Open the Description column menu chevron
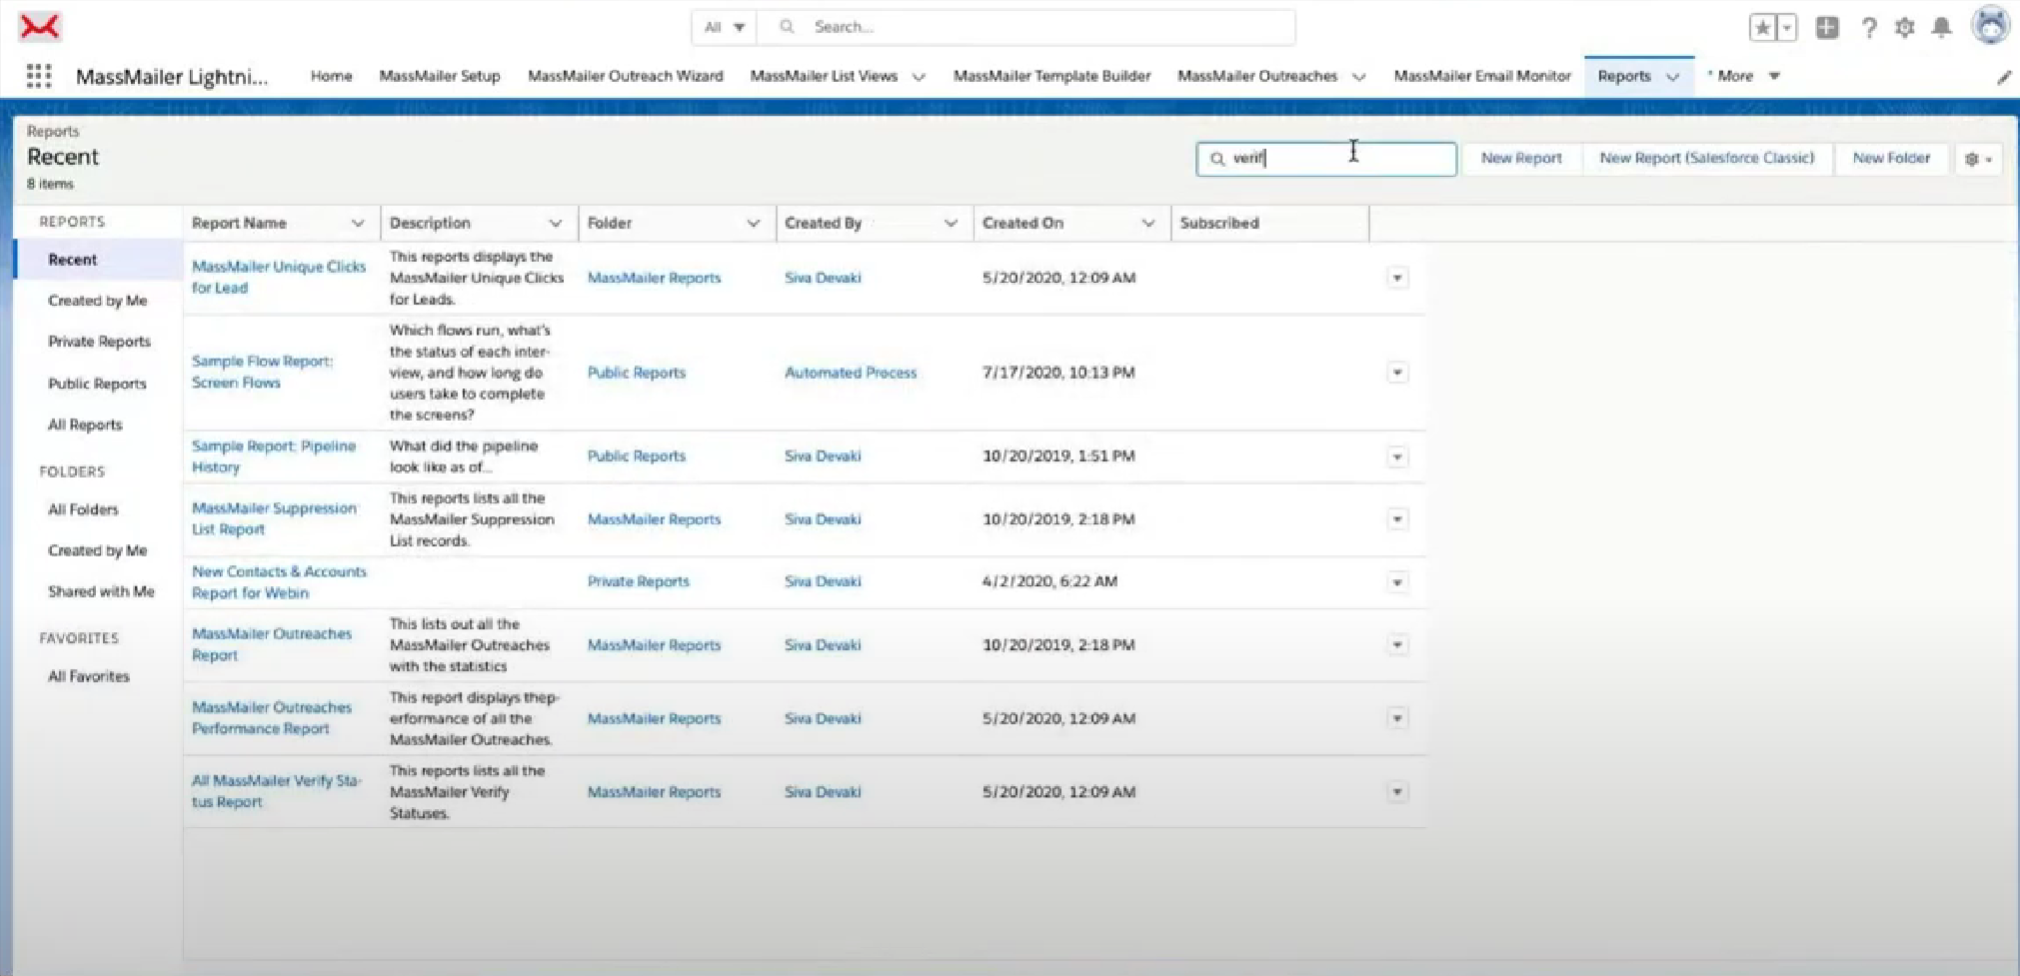 click(555, 224)
